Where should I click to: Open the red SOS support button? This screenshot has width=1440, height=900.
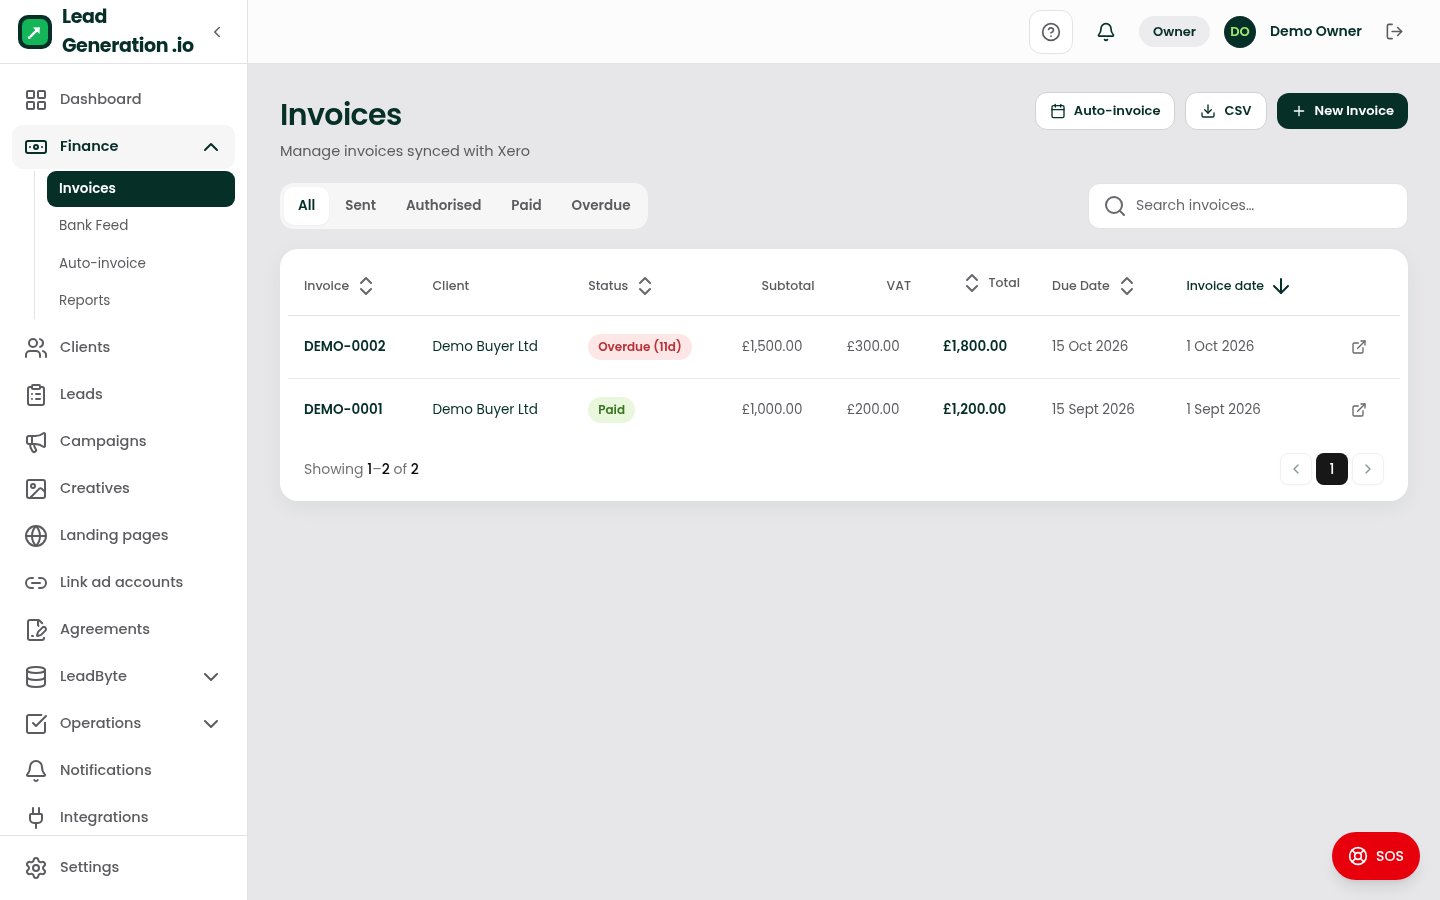(1376, 856)
